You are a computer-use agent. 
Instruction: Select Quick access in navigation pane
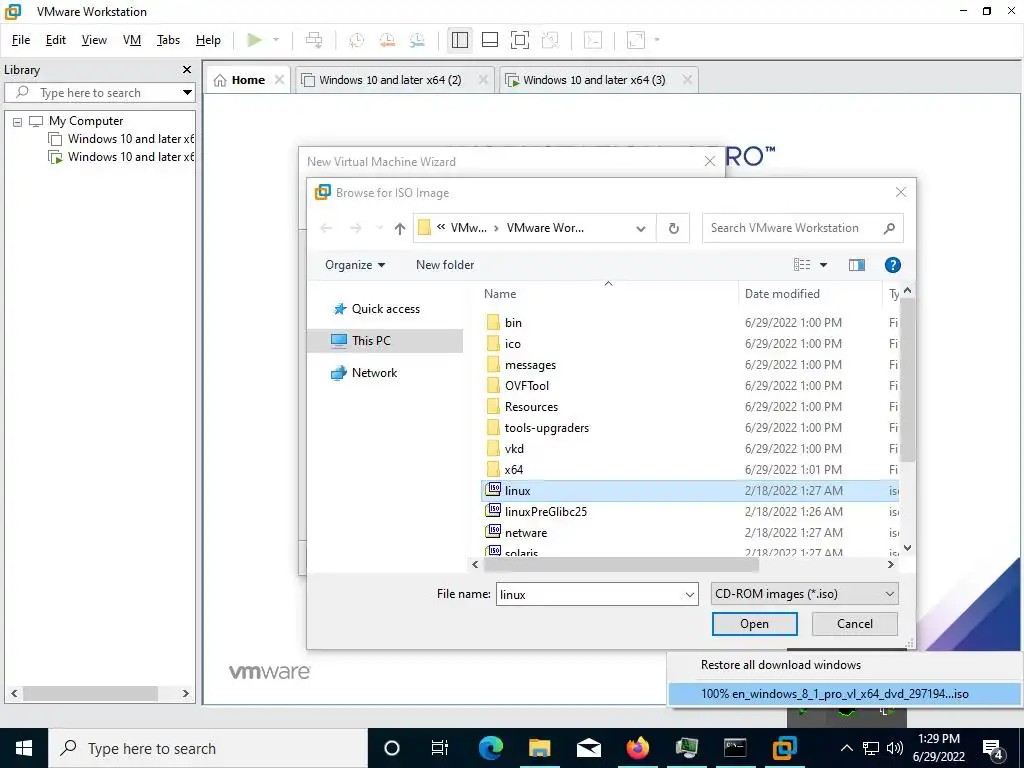(x=385, y=309)
